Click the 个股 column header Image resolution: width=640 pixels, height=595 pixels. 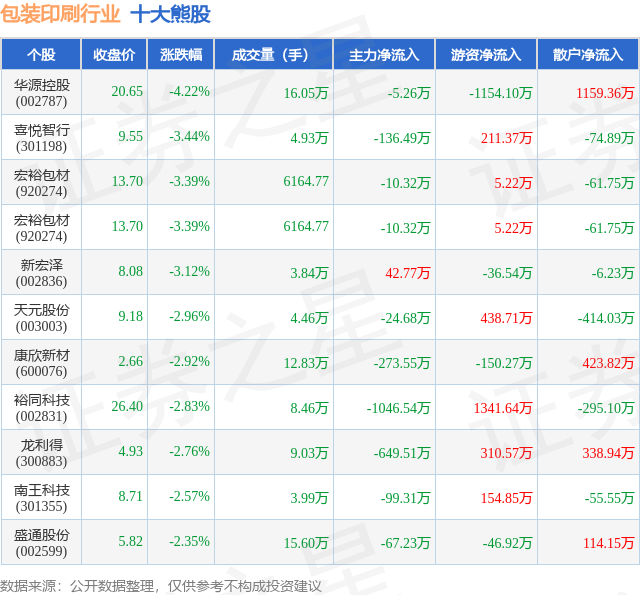41,54
